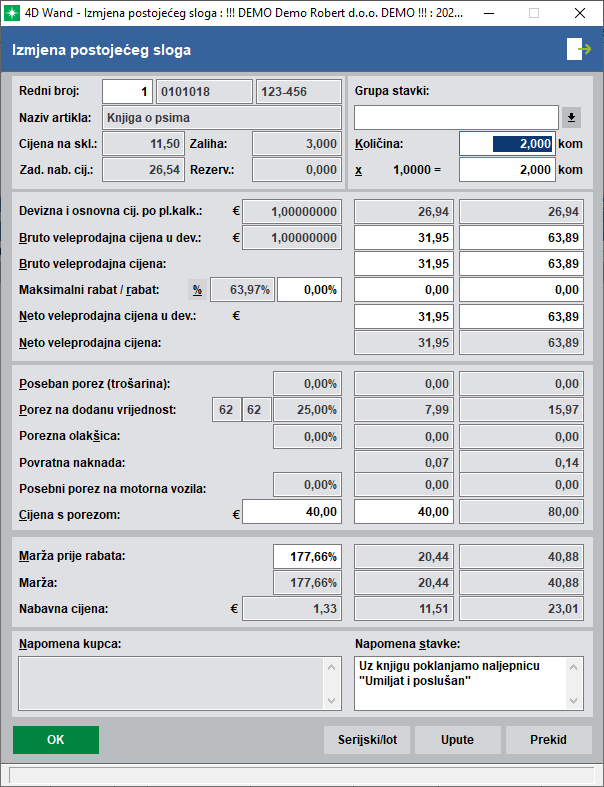Click the 4D Wand app icon in title bar

tap(12, 13)
